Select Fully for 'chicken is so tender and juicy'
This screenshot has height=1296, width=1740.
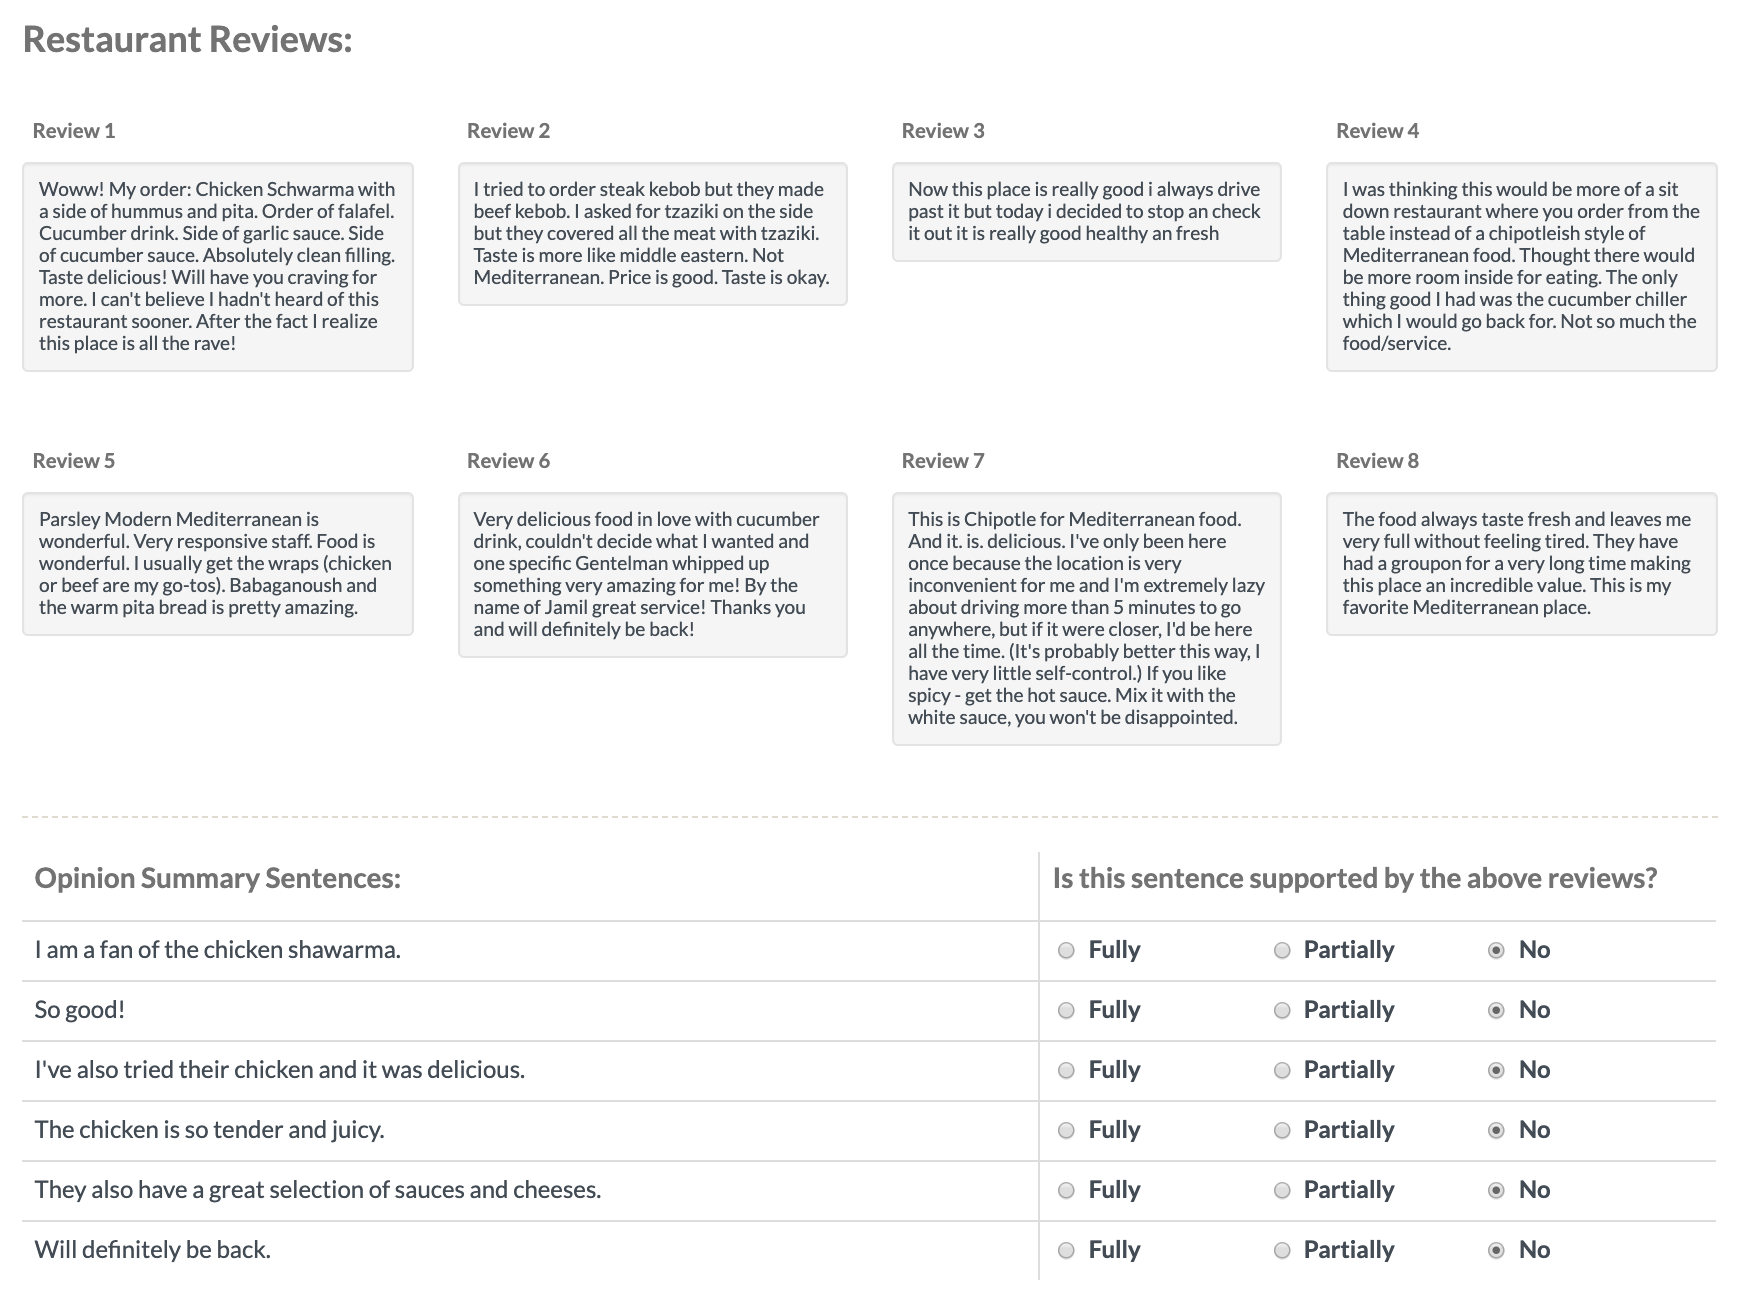(1066, 1130)
